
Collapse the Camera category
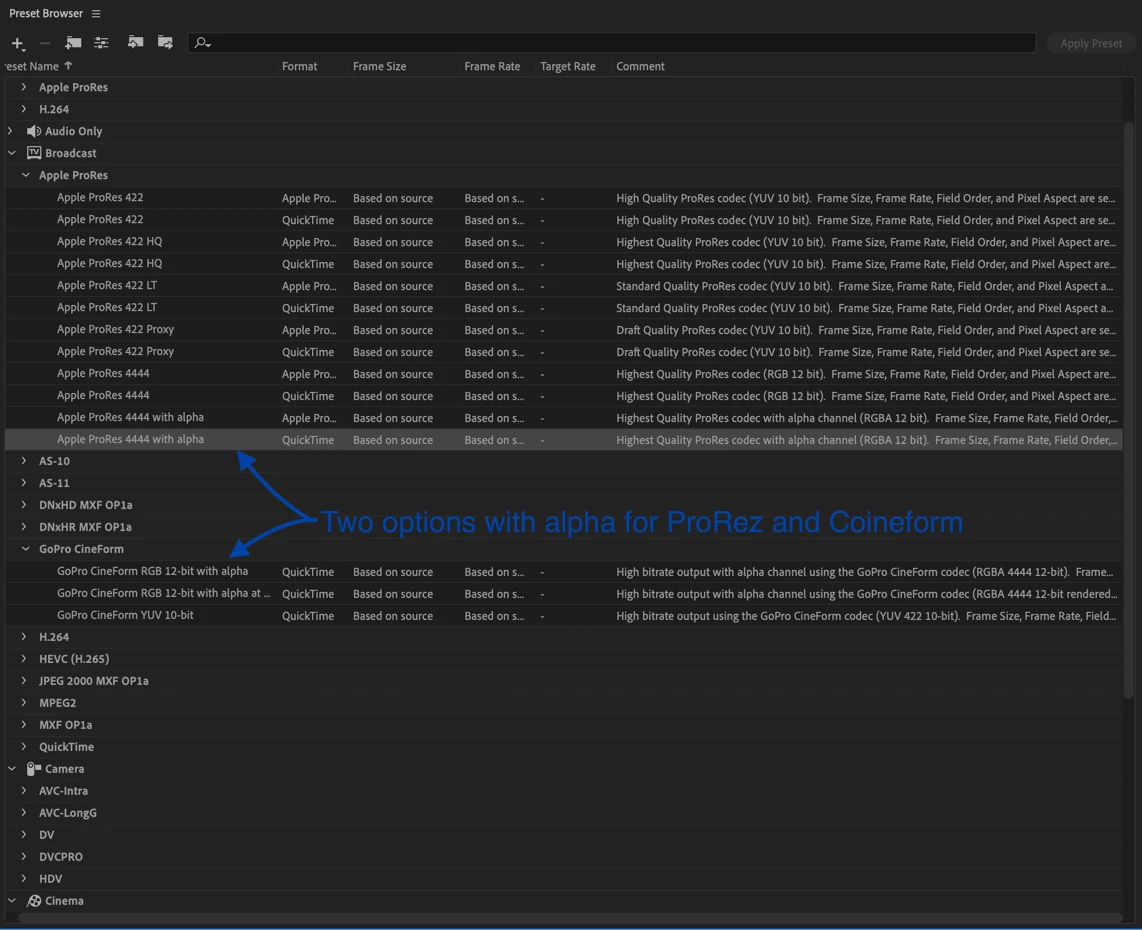pyautogui.click(x=12, y=768)
